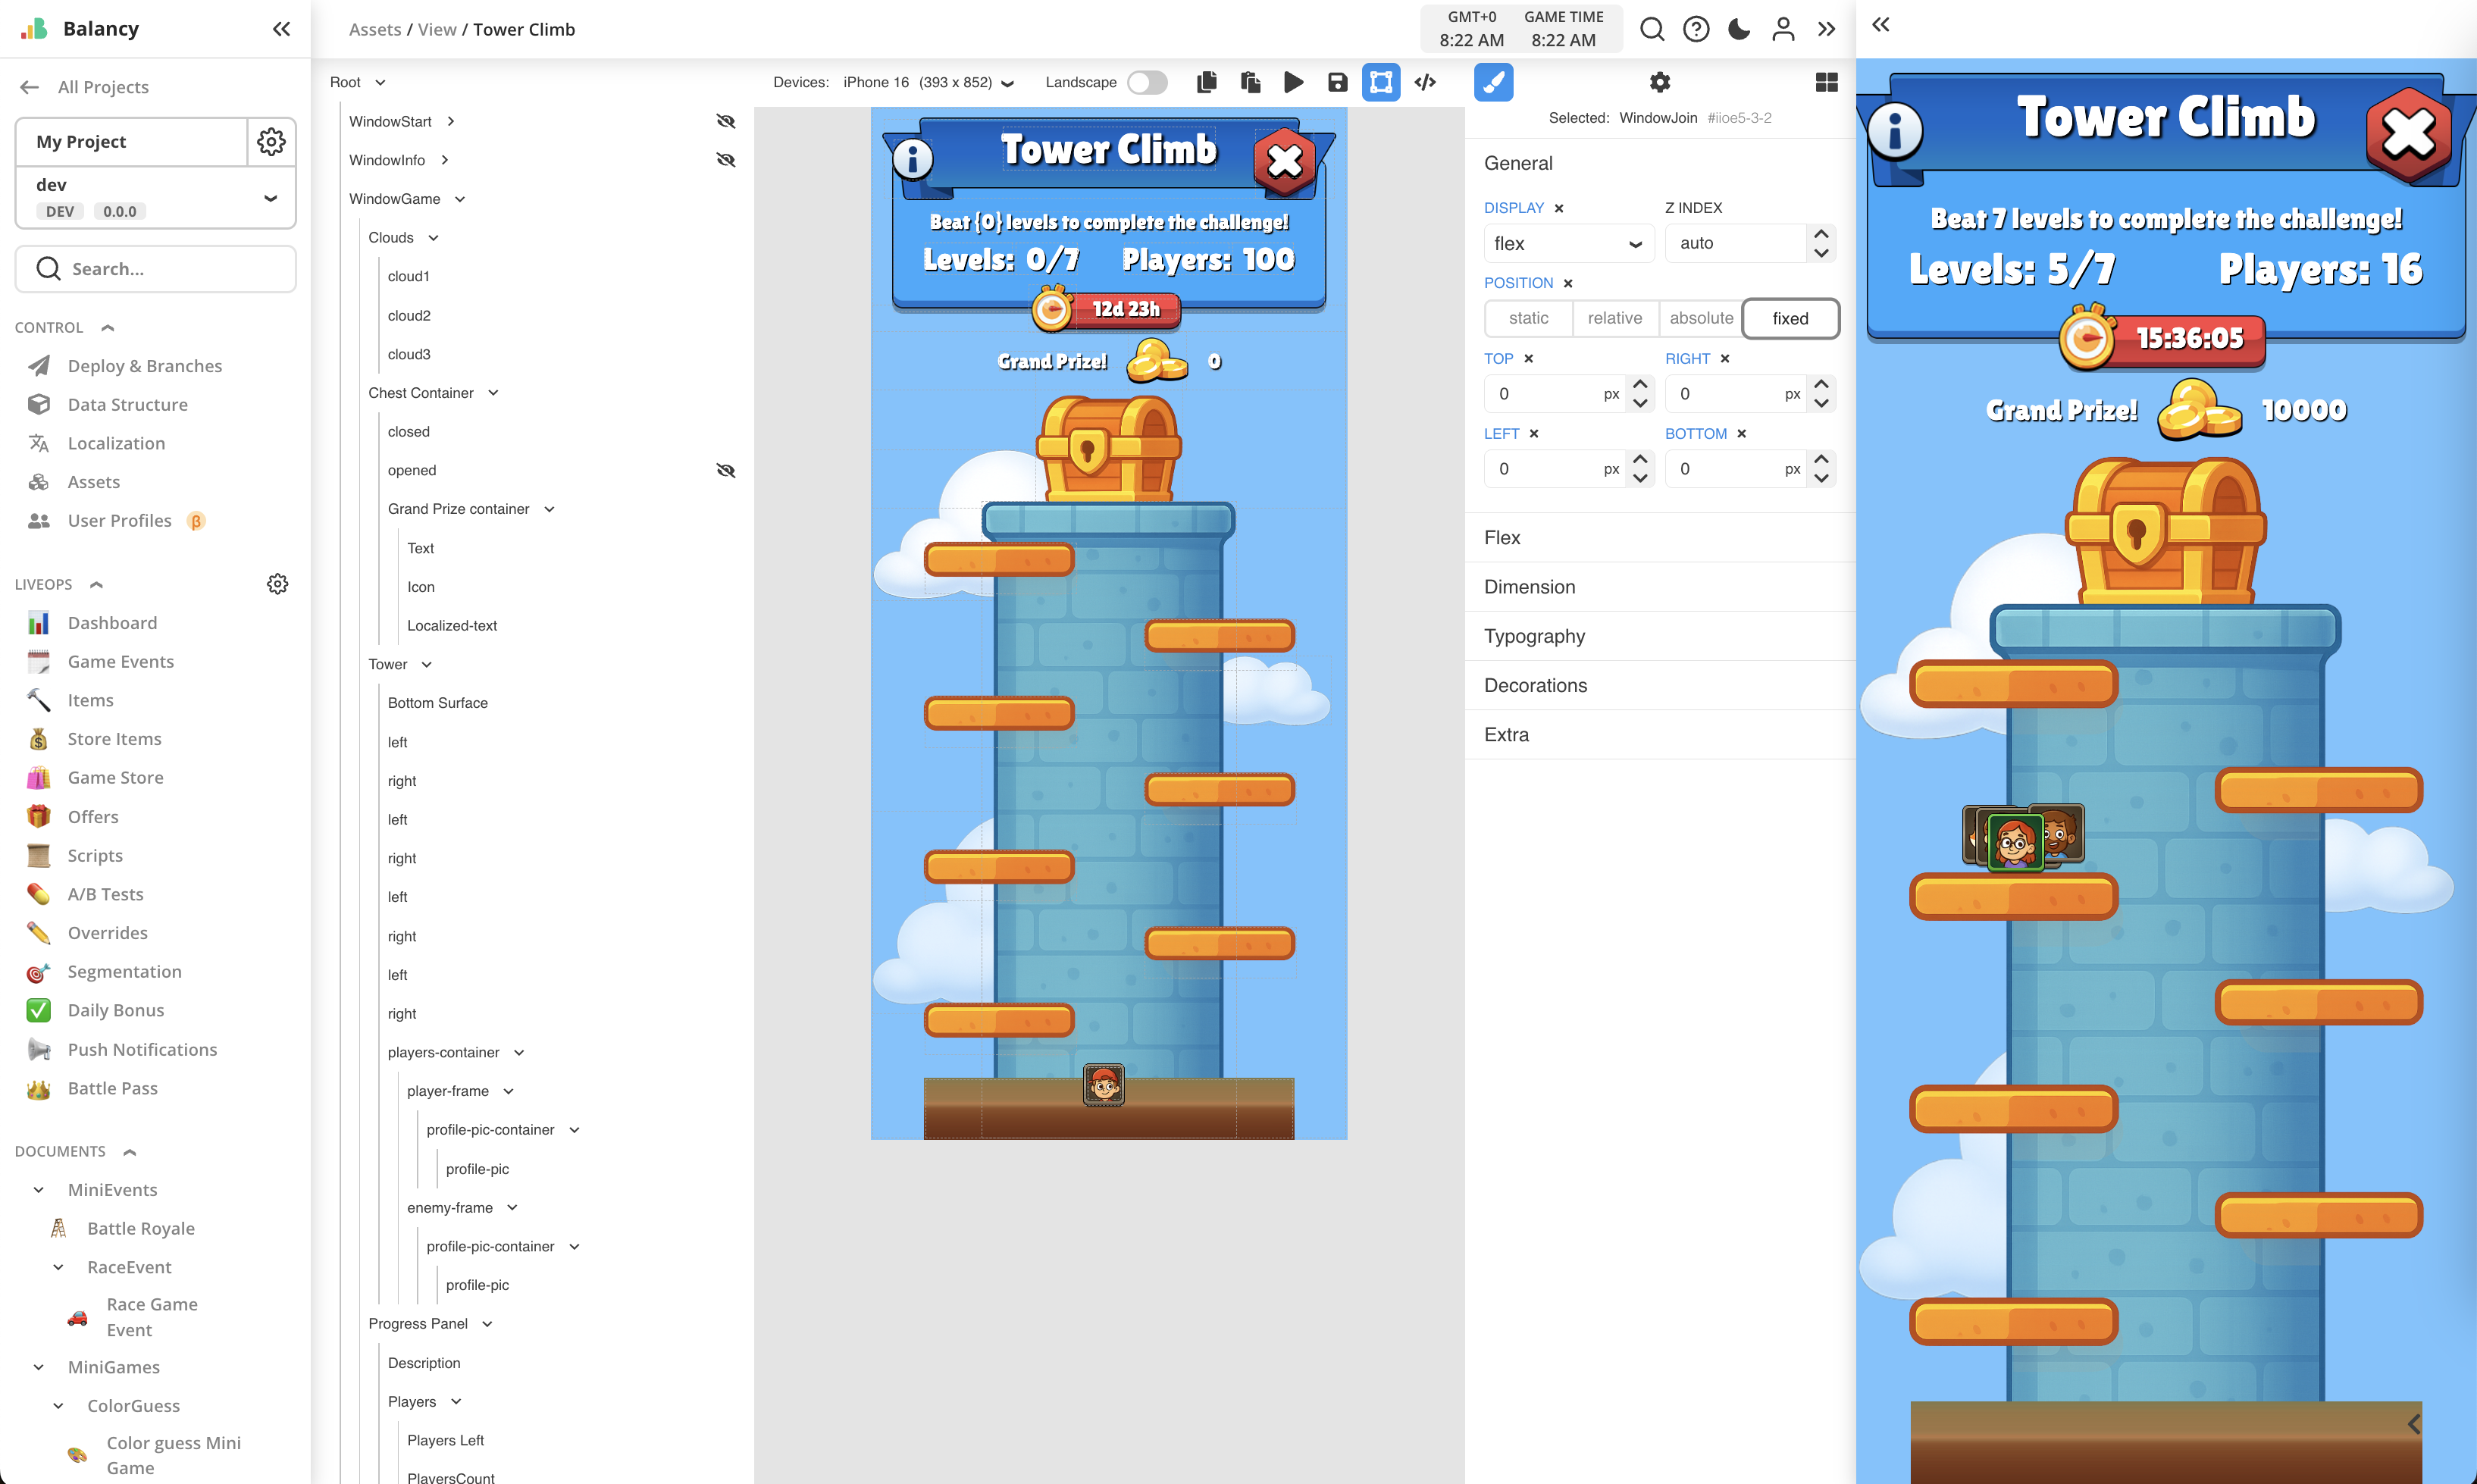Select the fixed position option
The height and width of the screenshot is (1484, 2477).
point(1789,318)
